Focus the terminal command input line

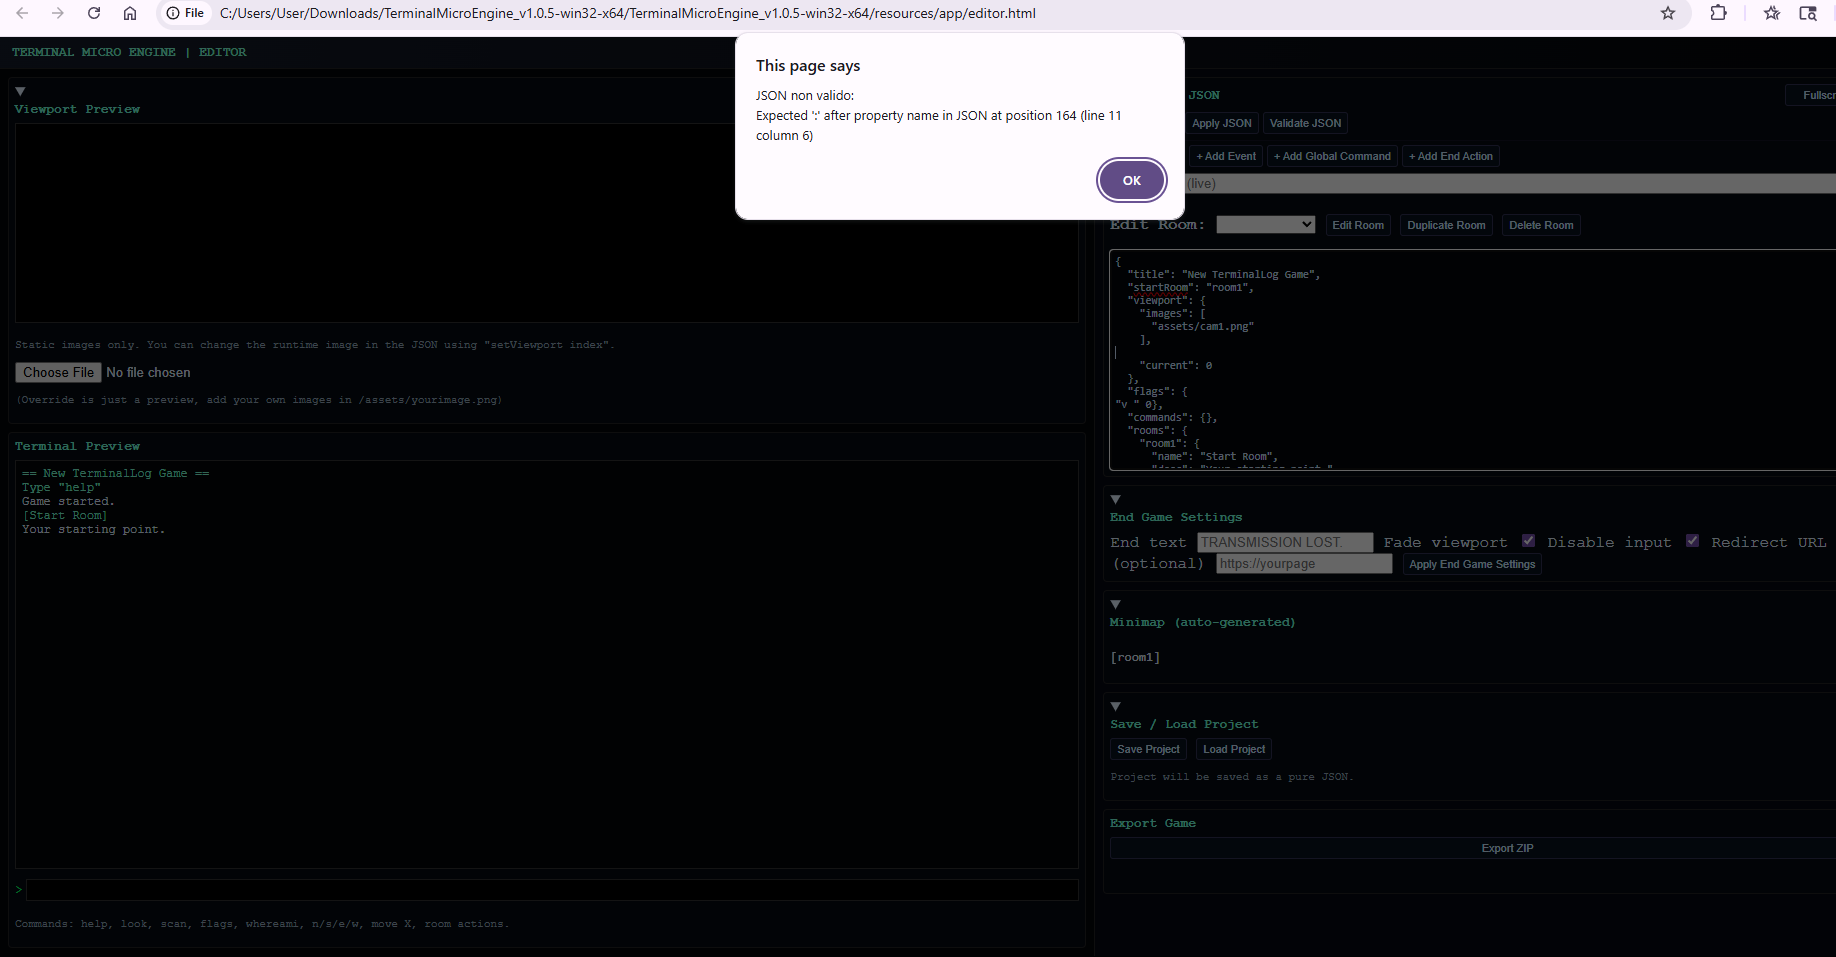coord(552,890)
